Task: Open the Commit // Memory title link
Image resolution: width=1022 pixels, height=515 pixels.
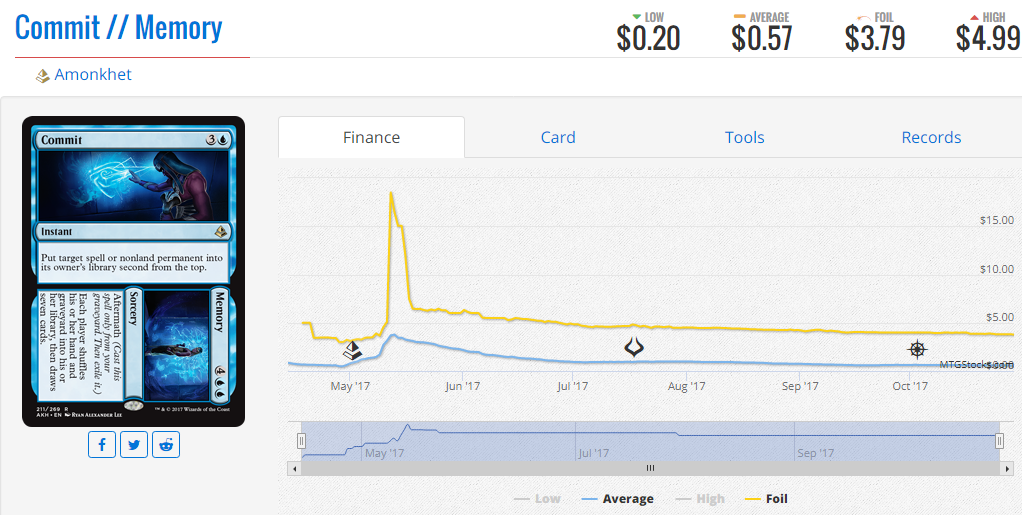Action: click(x=119, y=27)
